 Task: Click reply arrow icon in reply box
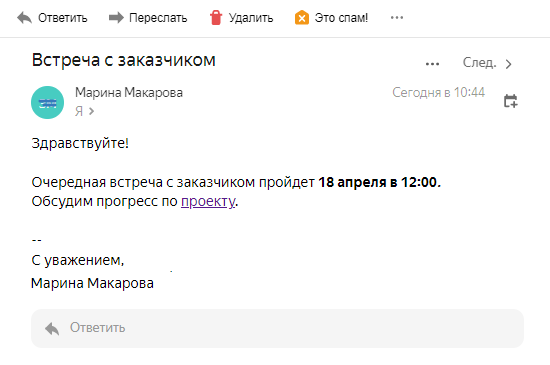click(52, 329)
